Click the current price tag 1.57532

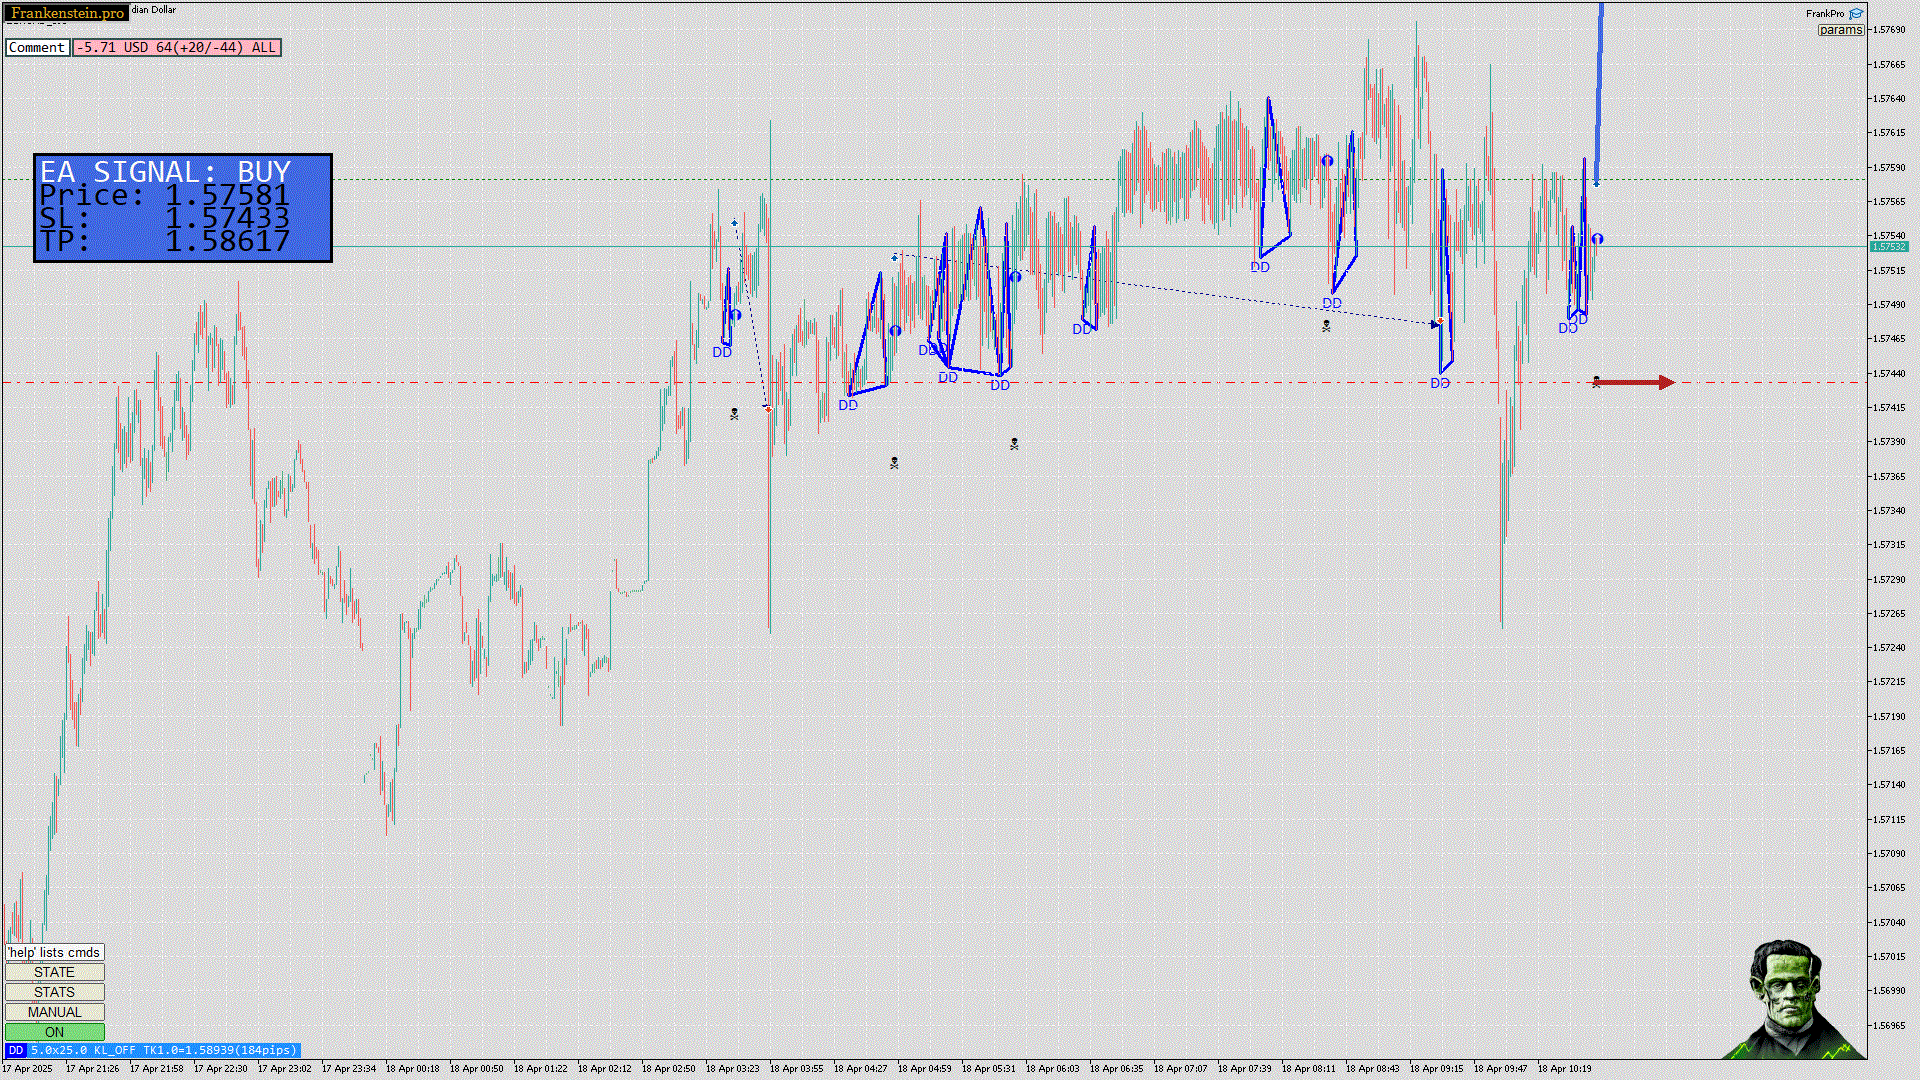(1888, 247)
